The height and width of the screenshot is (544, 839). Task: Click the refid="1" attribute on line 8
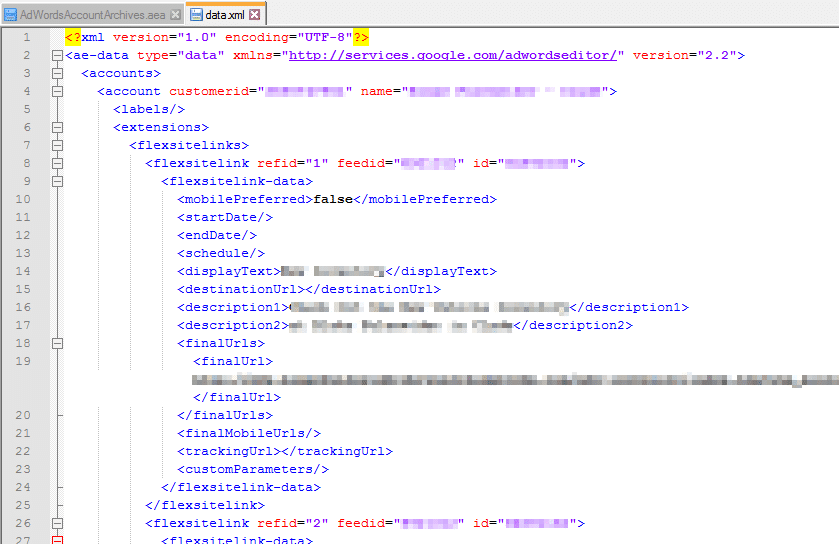coord(293,163)
